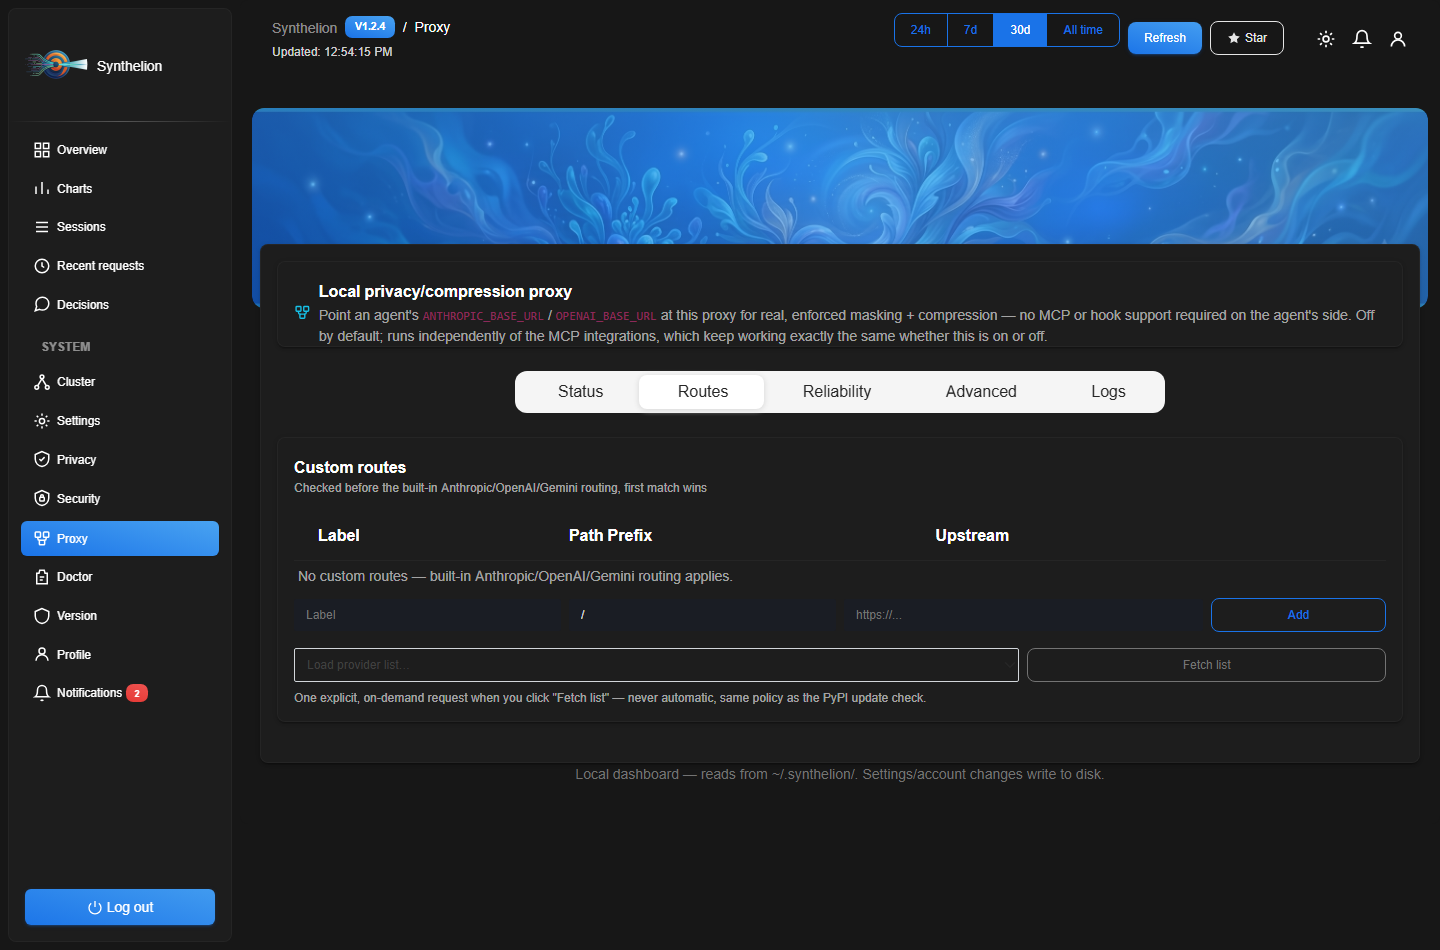Image resolution: width=1440 pixels, height=950 pixels.
Task: Select the All time range
Action: (x=1083, y=30)
